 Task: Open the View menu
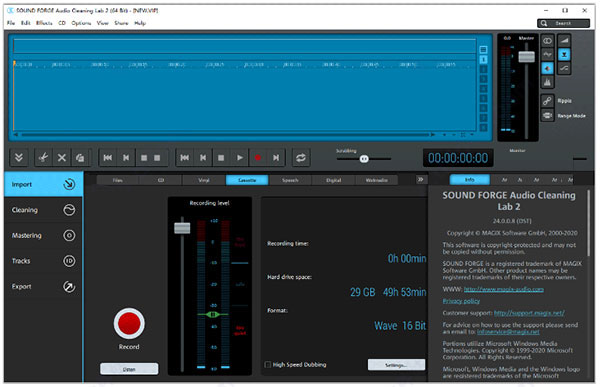pyautogui.click(x=102, y=23)
